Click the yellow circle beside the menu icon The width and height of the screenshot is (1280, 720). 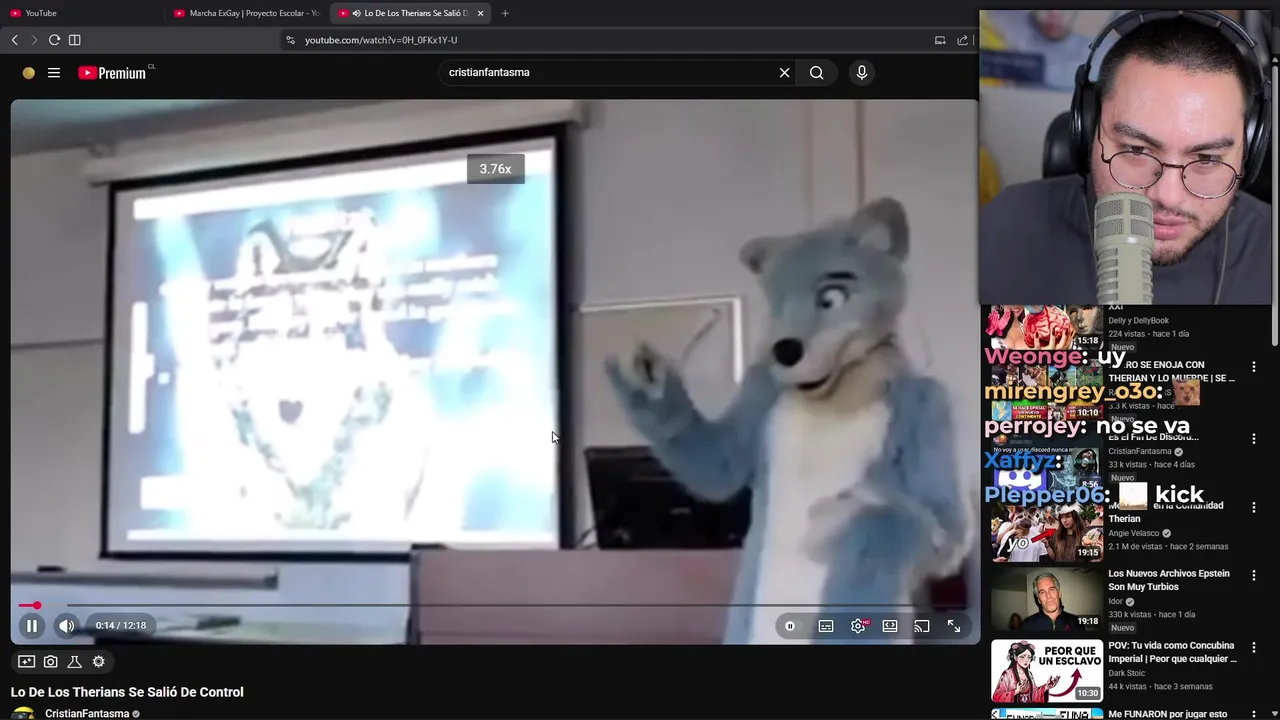click(x=28, y=73)
